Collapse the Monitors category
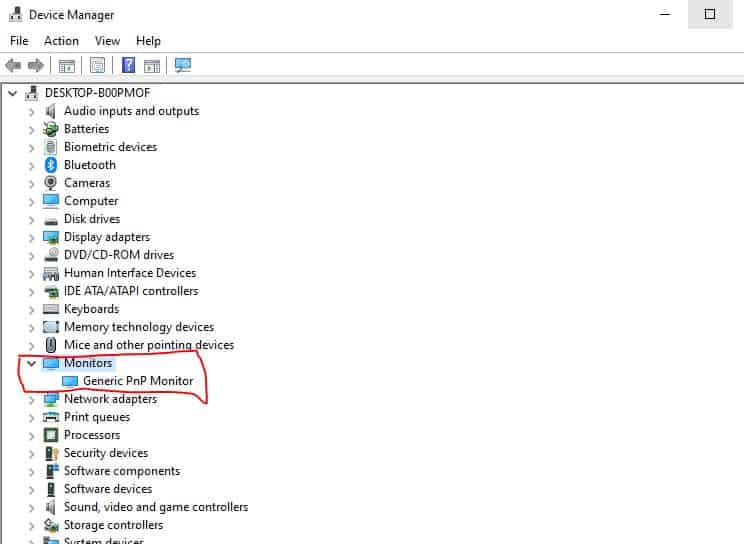The image size is (744, 544). click(x=31, y=364)
